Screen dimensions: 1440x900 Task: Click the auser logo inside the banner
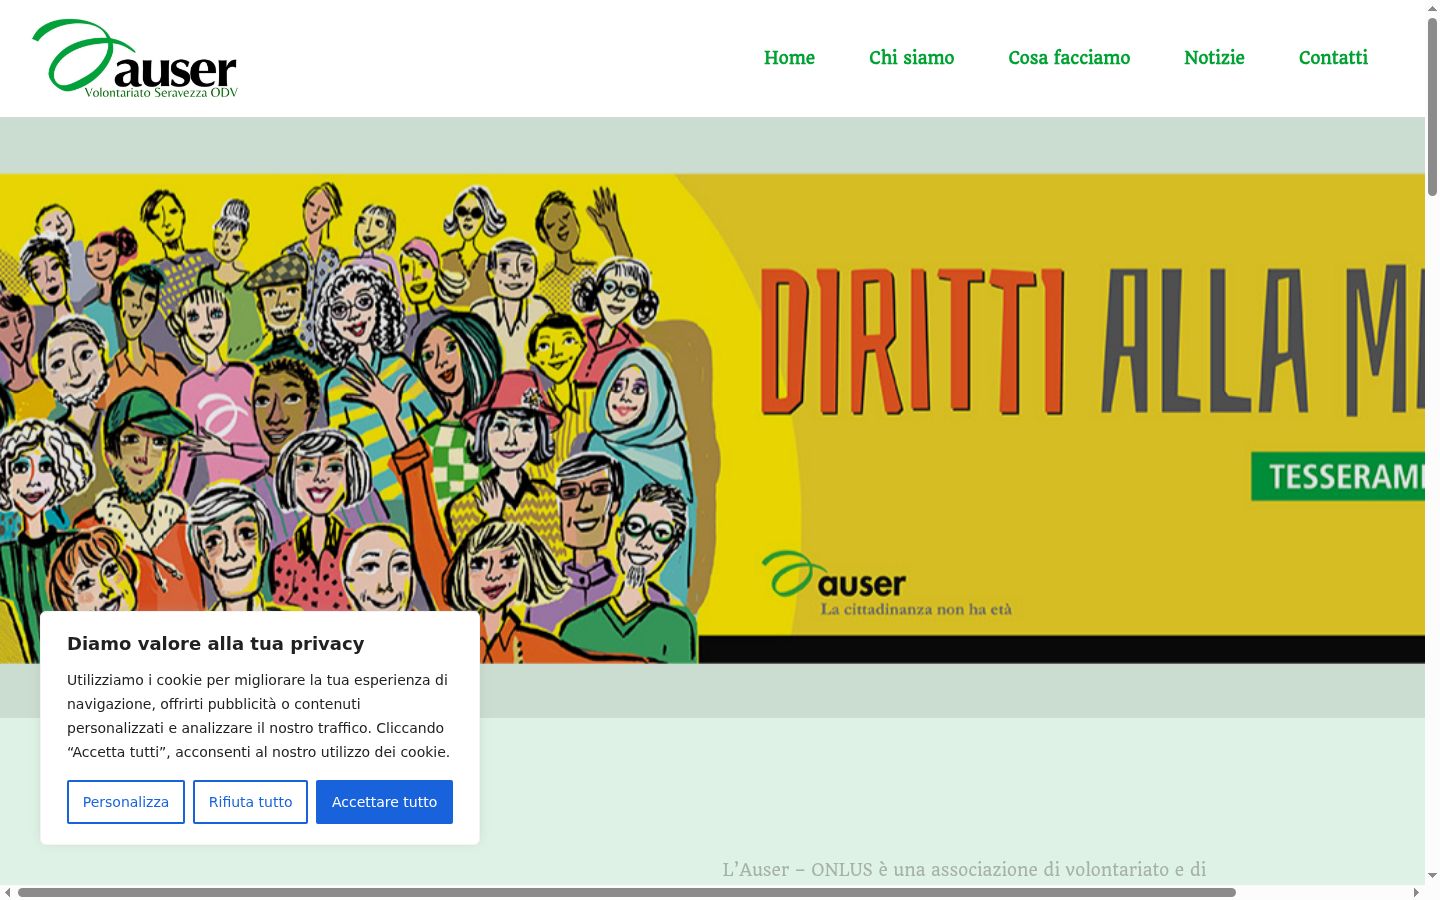point(888,584)
